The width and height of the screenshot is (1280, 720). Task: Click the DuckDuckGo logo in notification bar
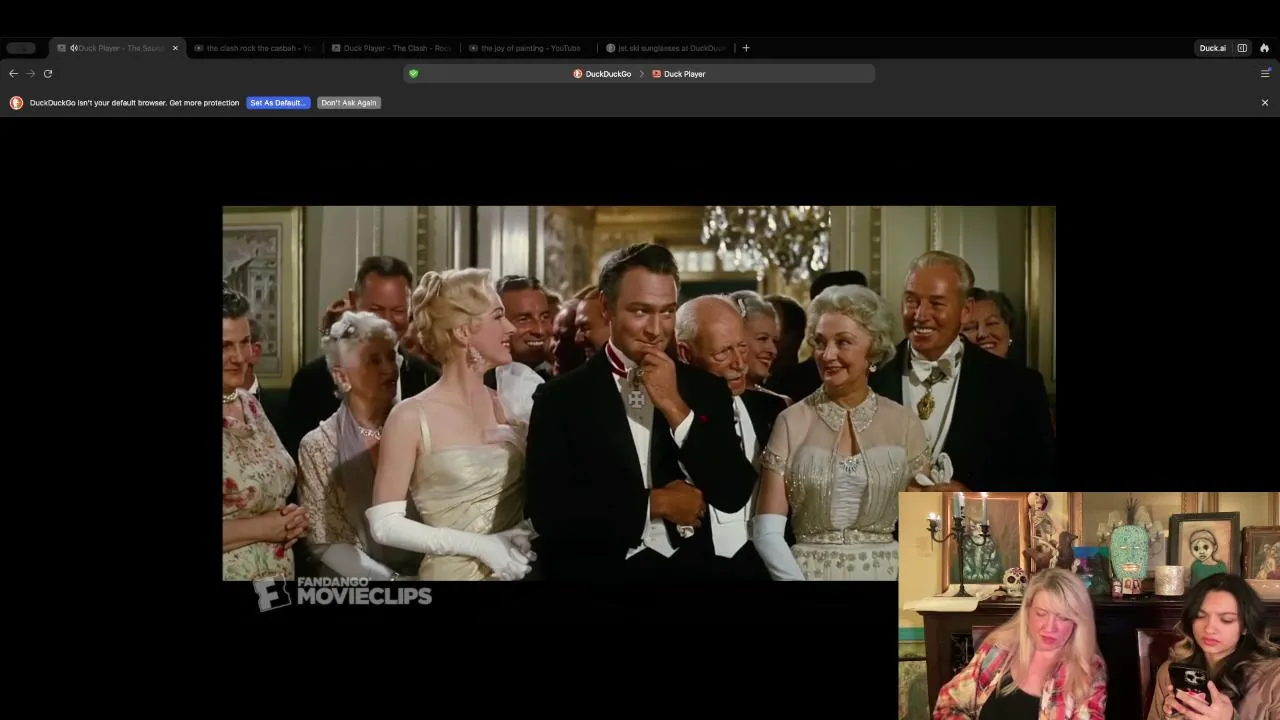click(16, 103)
